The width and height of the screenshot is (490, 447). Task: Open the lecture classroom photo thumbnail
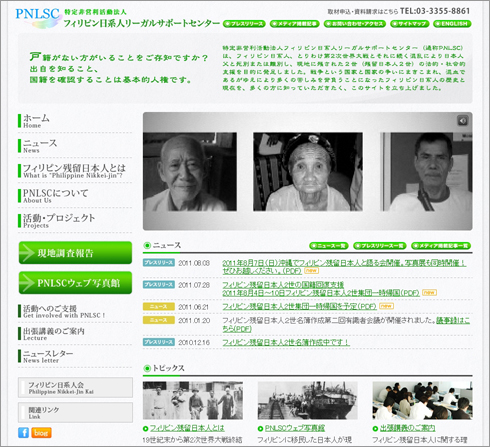(x=422, y=400)
